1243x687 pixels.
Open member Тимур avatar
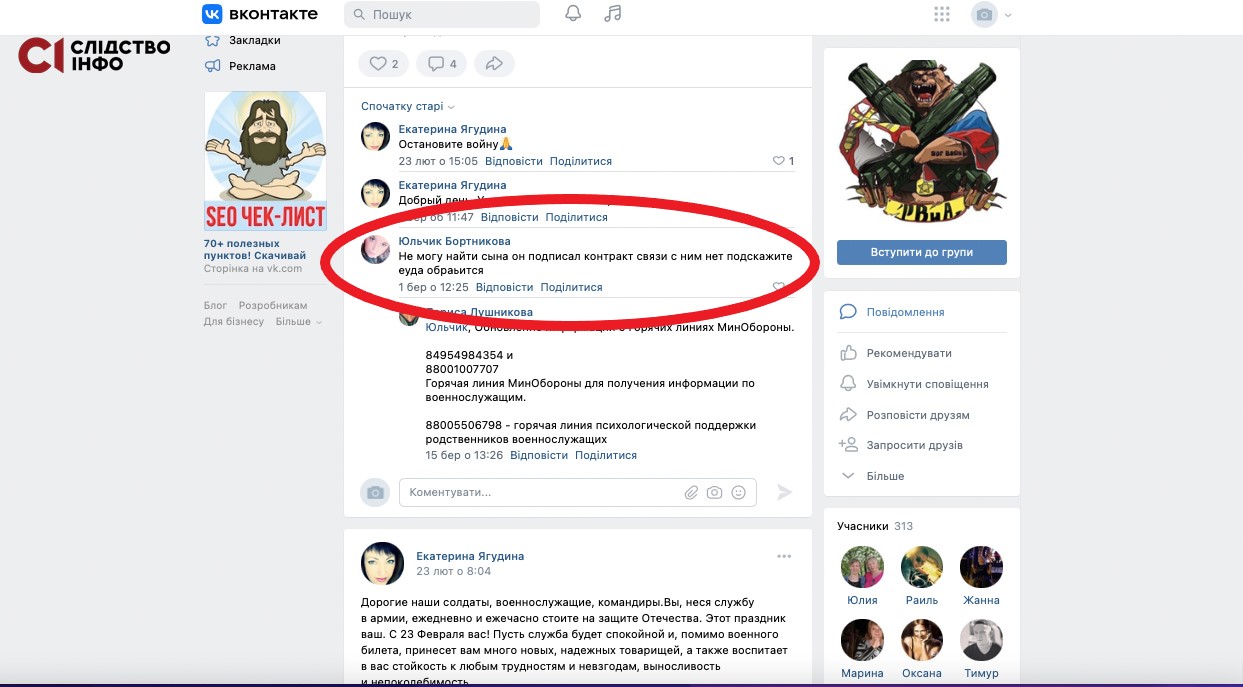(x=982, y=640)
